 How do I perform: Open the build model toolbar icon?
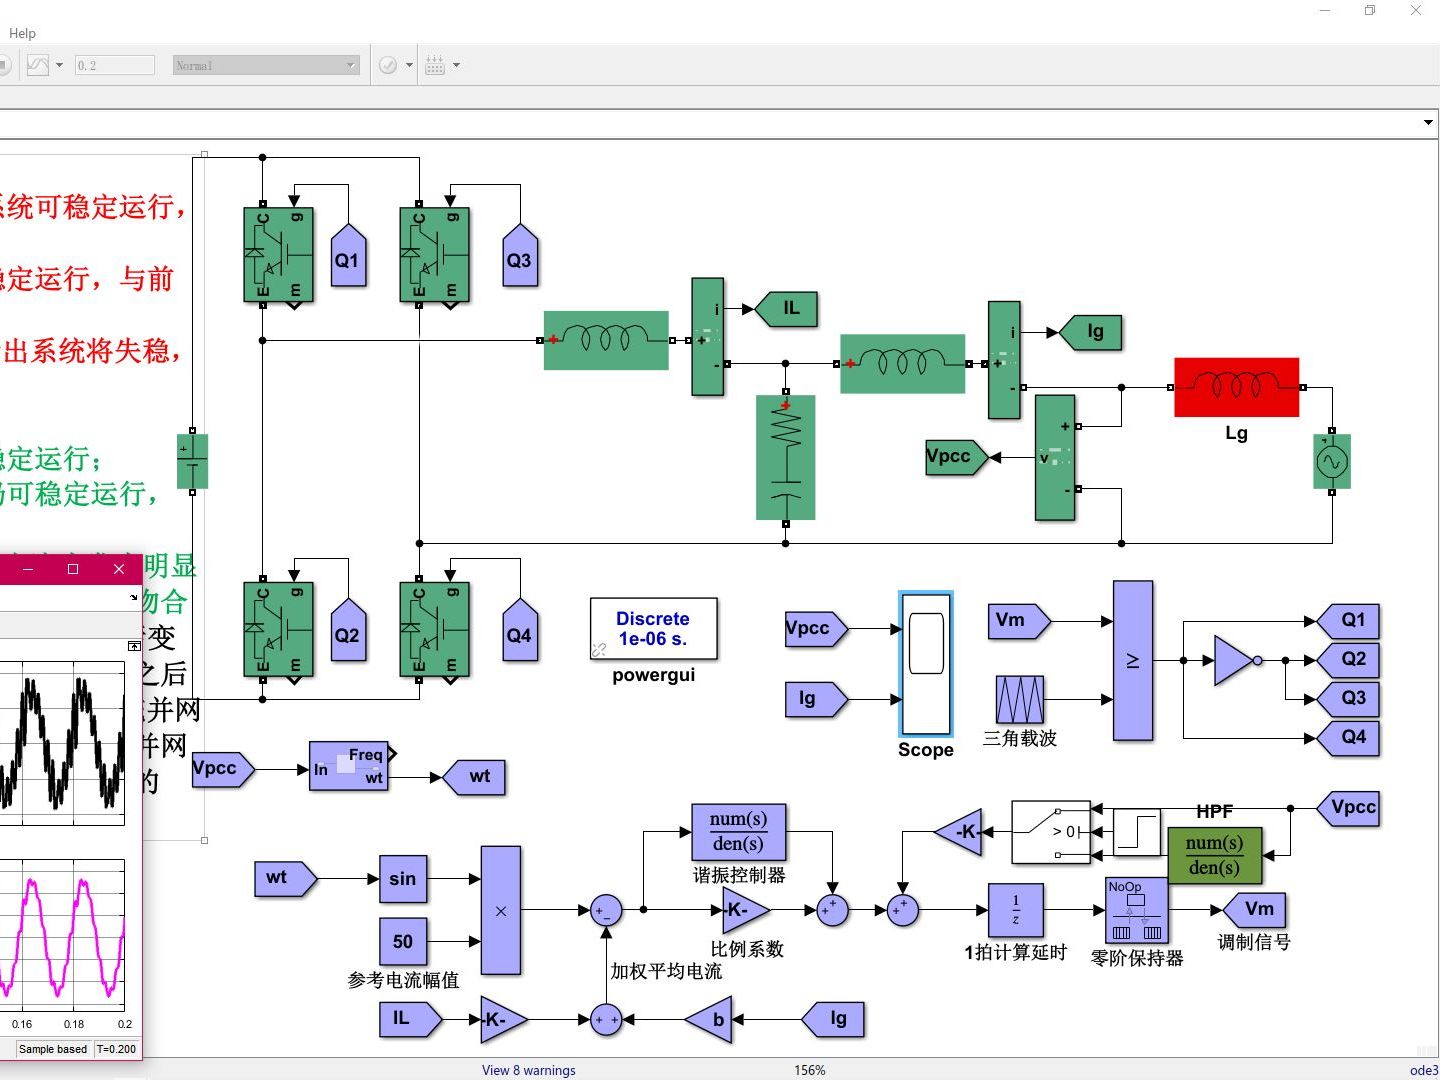pyautogui.click(x=435, y=65)
